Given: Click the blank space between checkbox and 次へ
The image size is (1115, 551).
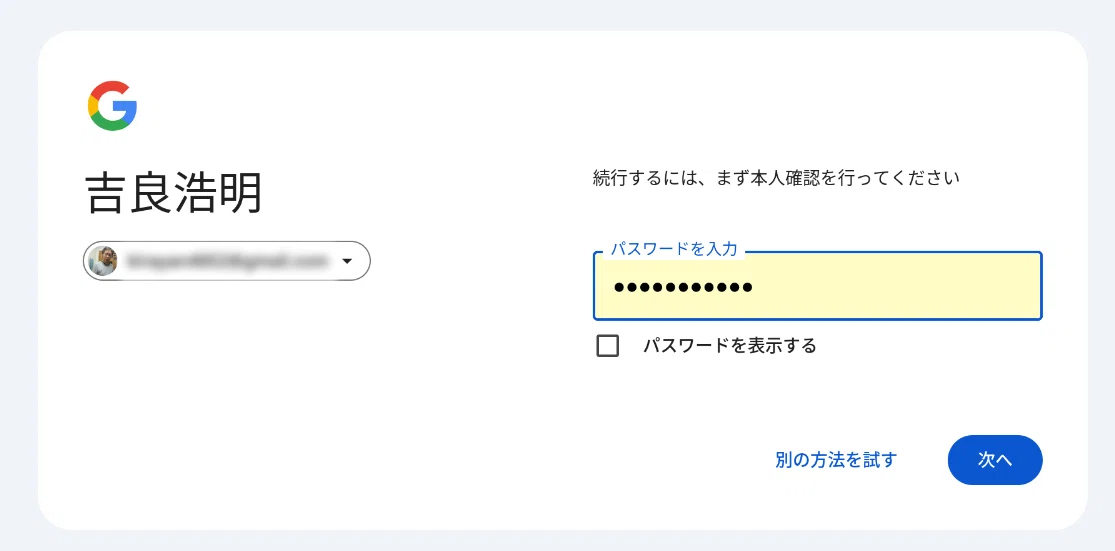Looking at the screenshot, I should tap(818, 397).
